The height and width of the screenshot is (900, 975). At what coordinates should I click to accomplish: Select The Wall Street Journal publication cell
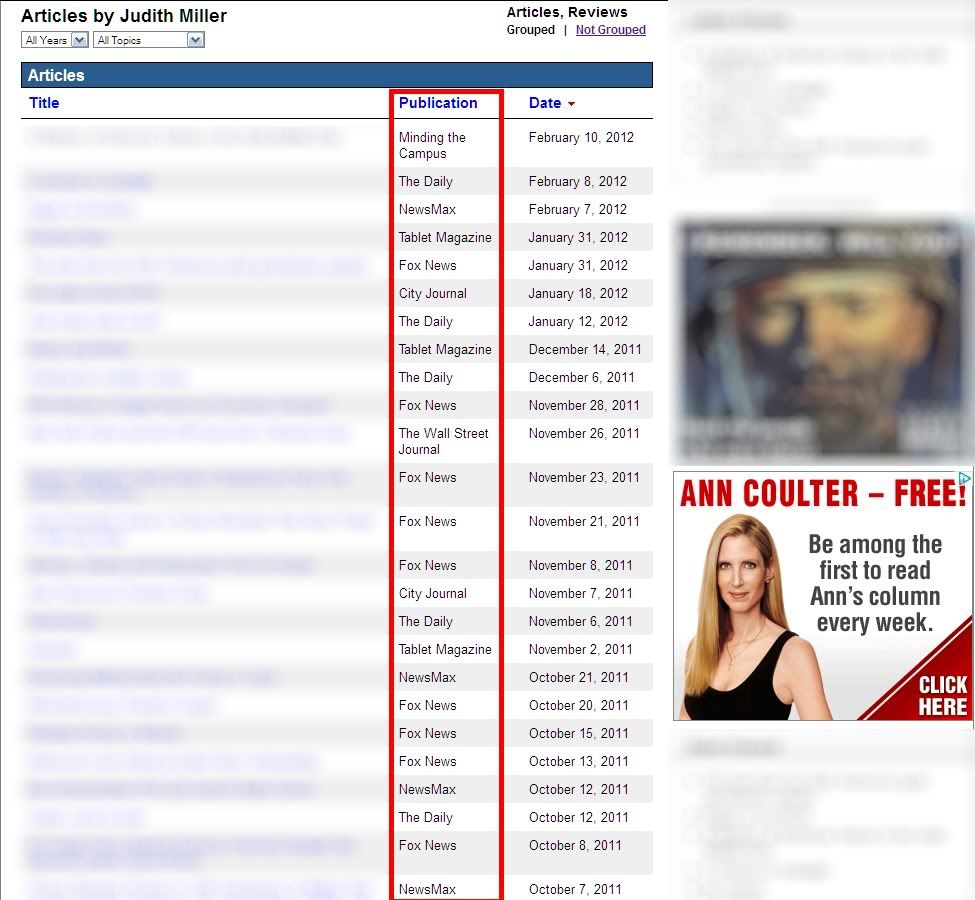point(444,442)
